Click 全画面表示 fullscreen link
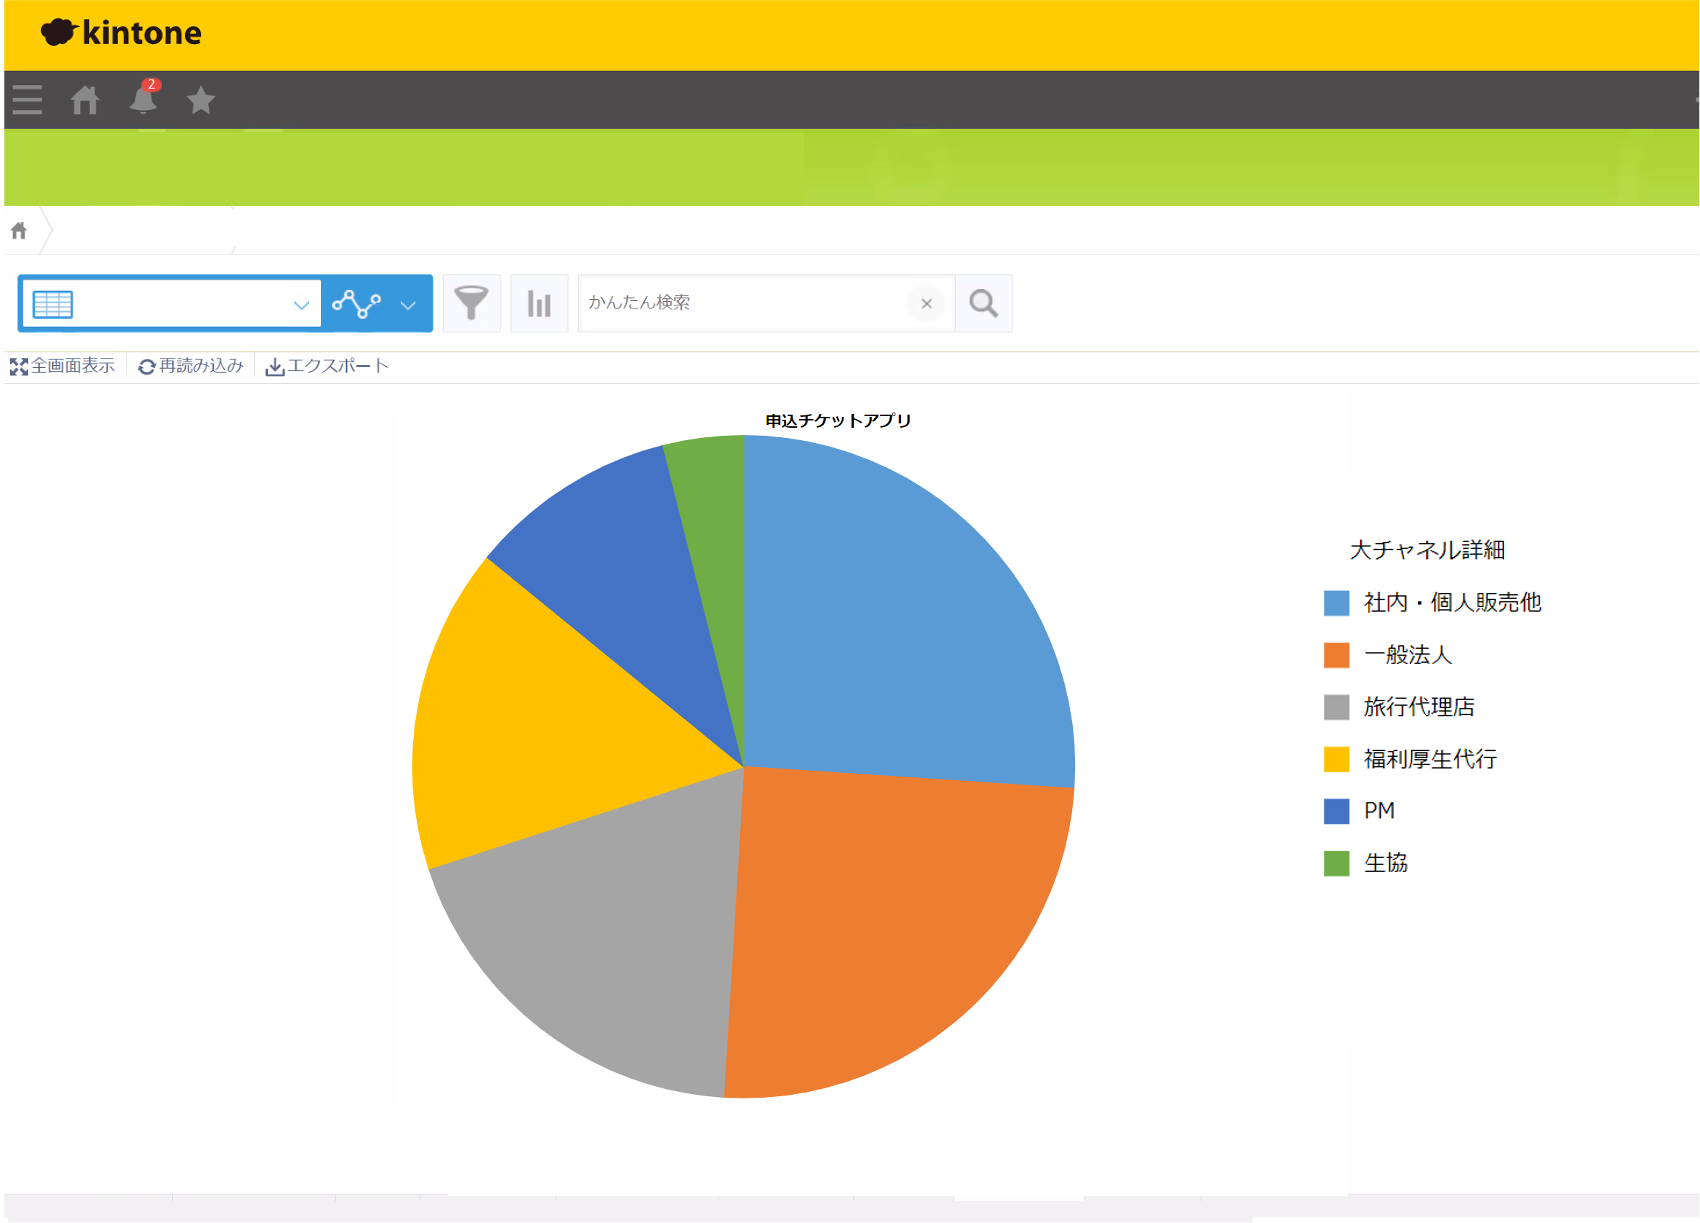 click(63, 366)
